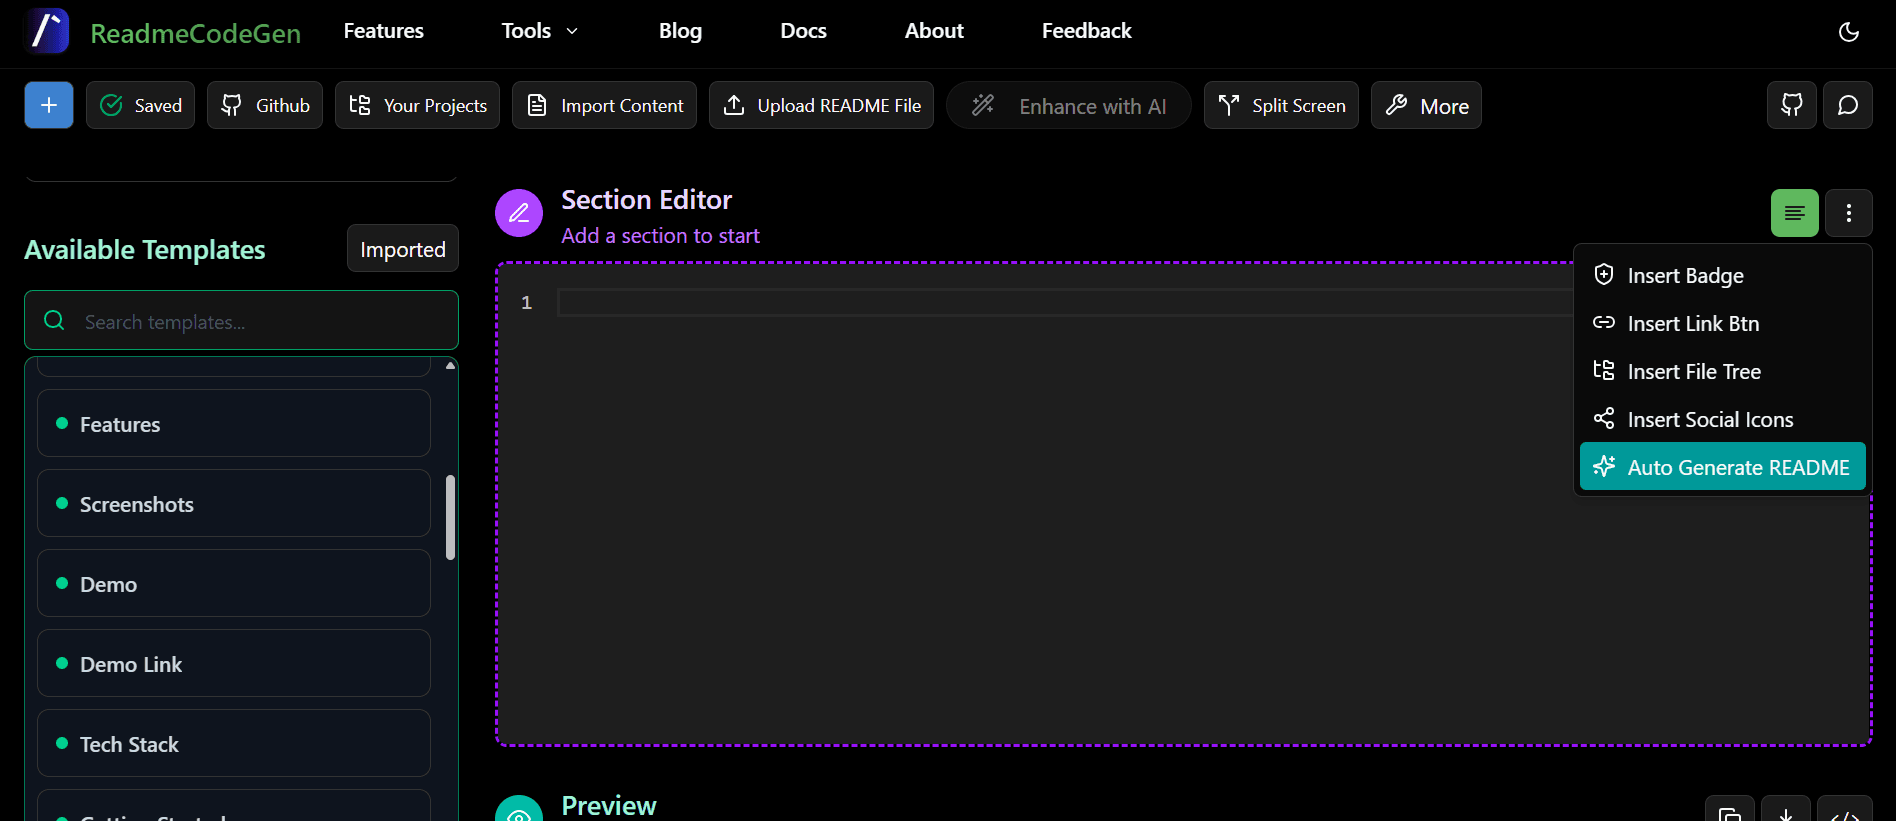Go to Features in the navbar
Image resolution: width=1896 pixels, height=821 pixels.
coord(384,31)
